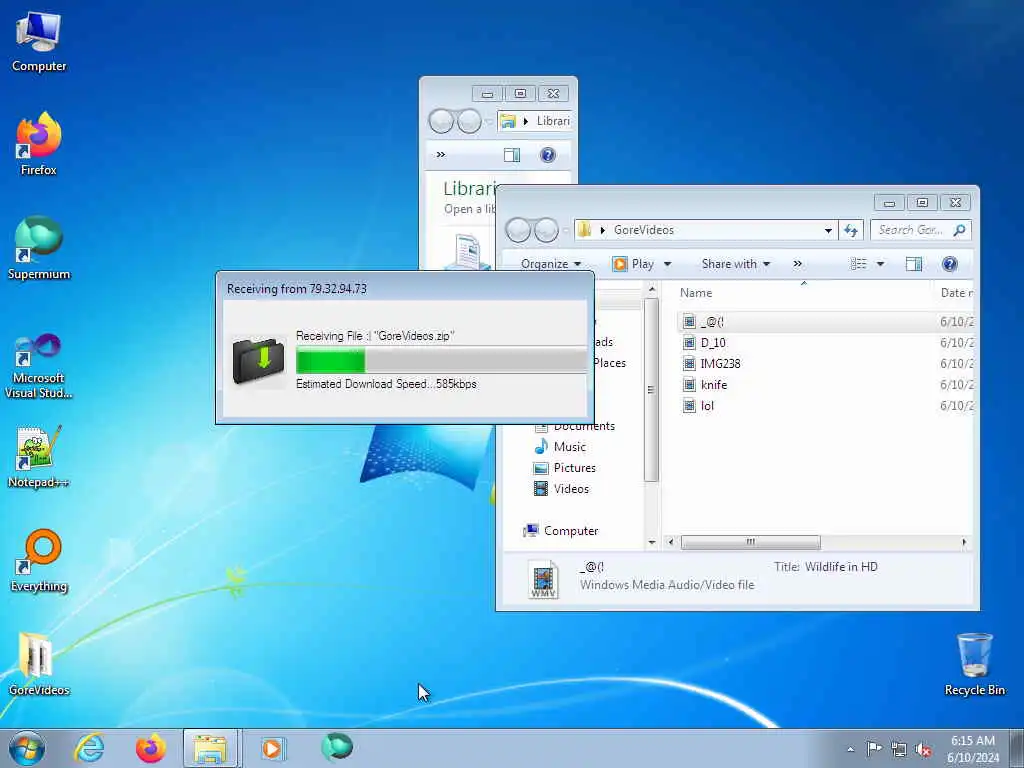Expand the Play options arrow

click(x=667, y=264)
